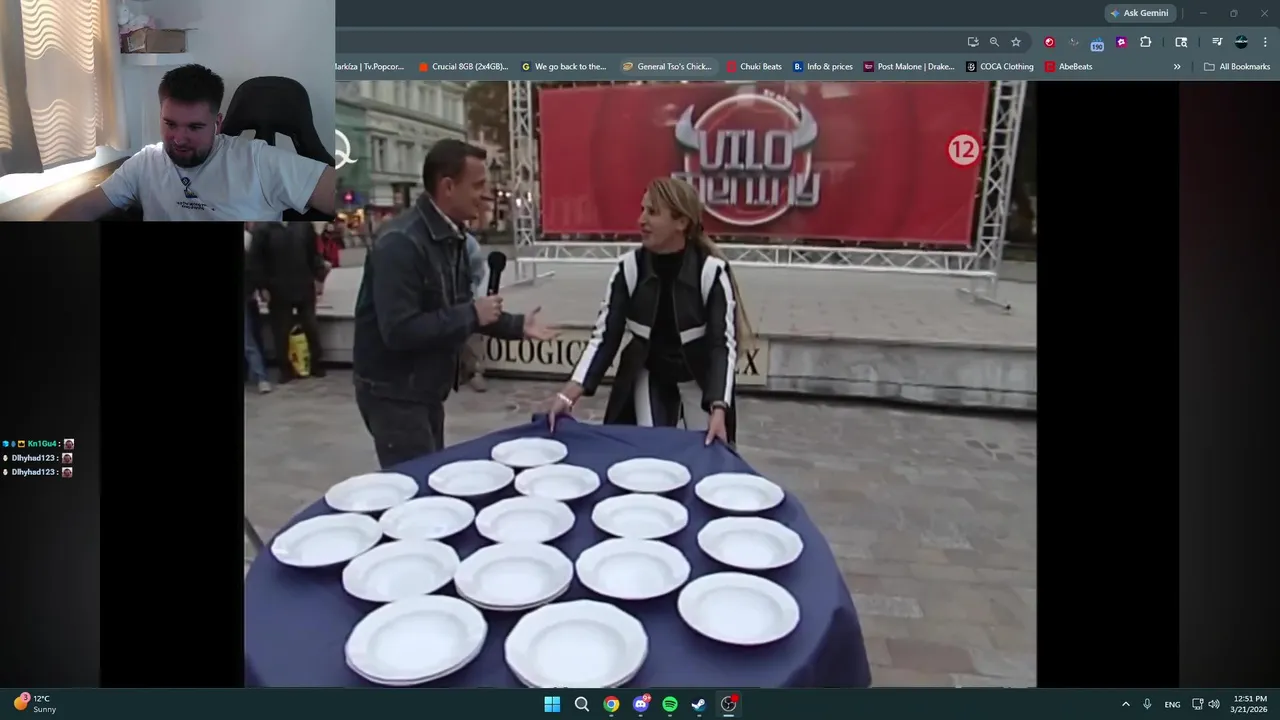1280x720 pixels.
Task: Open OBS Studio from the taskbar
Action: [x=729, y=704]
